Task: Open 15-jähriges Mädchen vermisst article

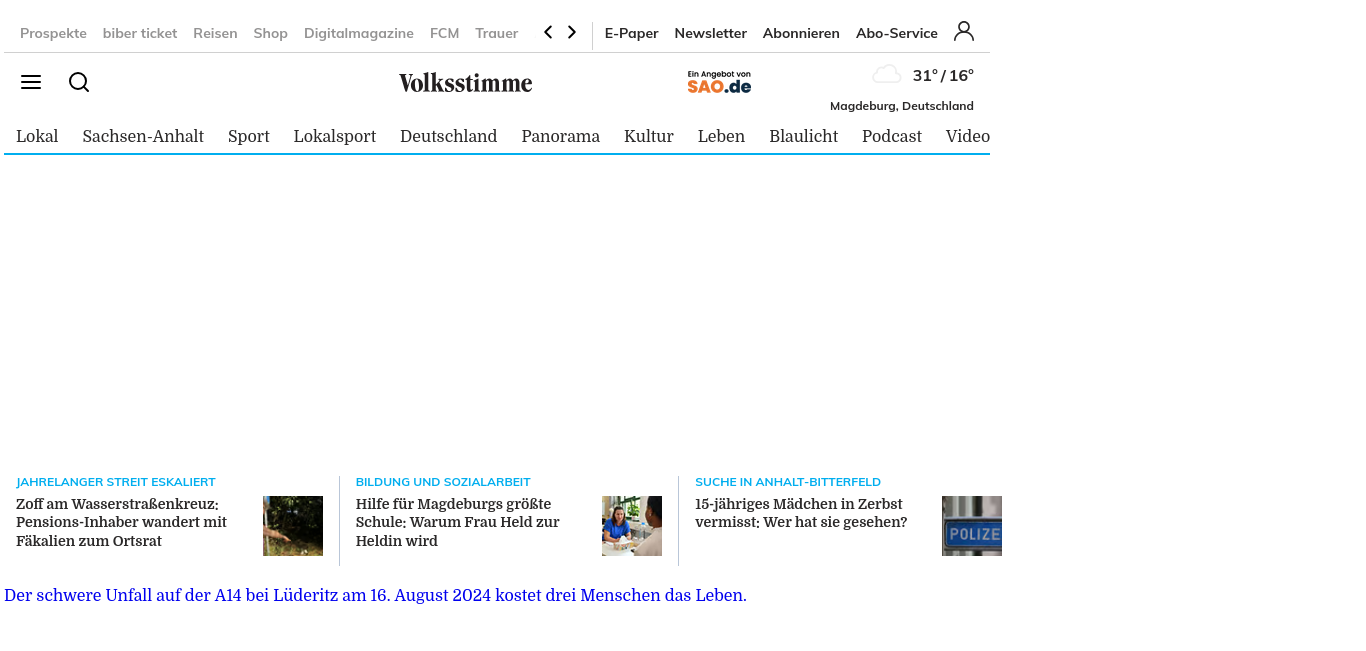Action: coord(801,513)
